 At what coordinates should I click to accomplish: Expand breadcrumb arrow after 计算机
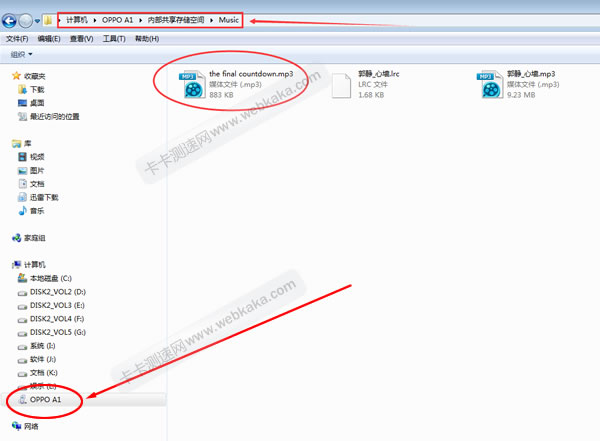point(94,20)
